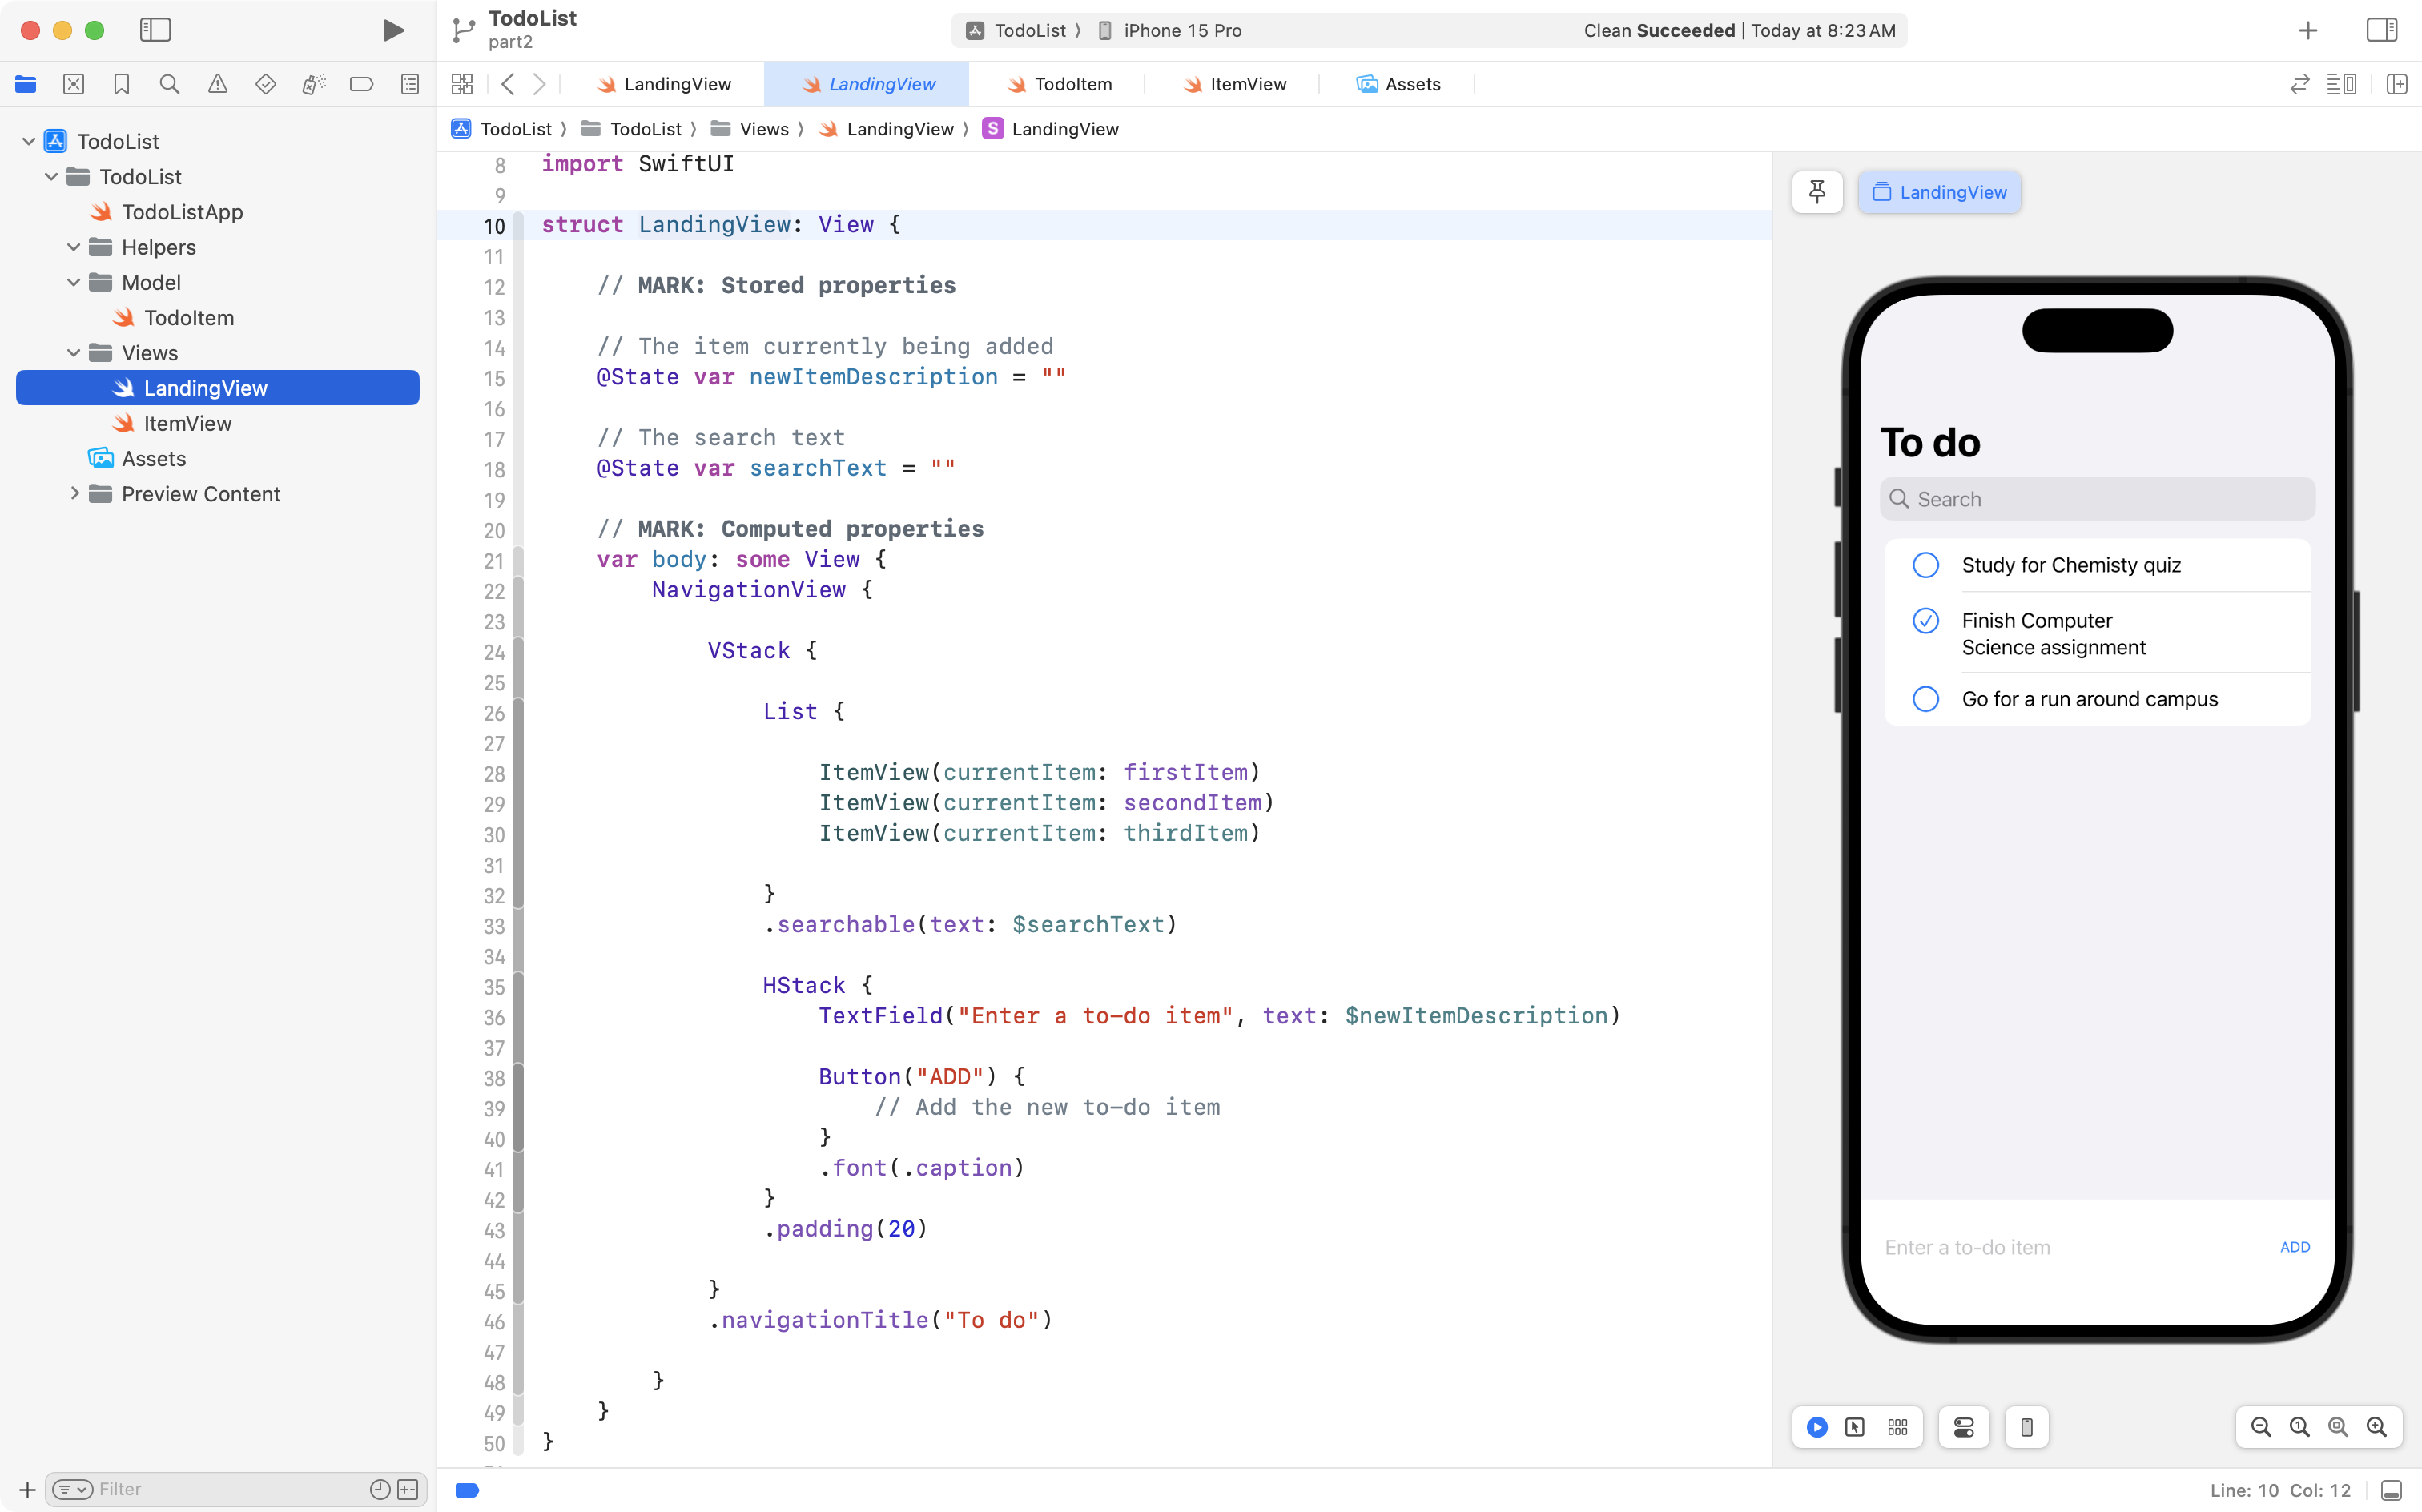Zoom in on the preview canvas

pos(2376,1427)
